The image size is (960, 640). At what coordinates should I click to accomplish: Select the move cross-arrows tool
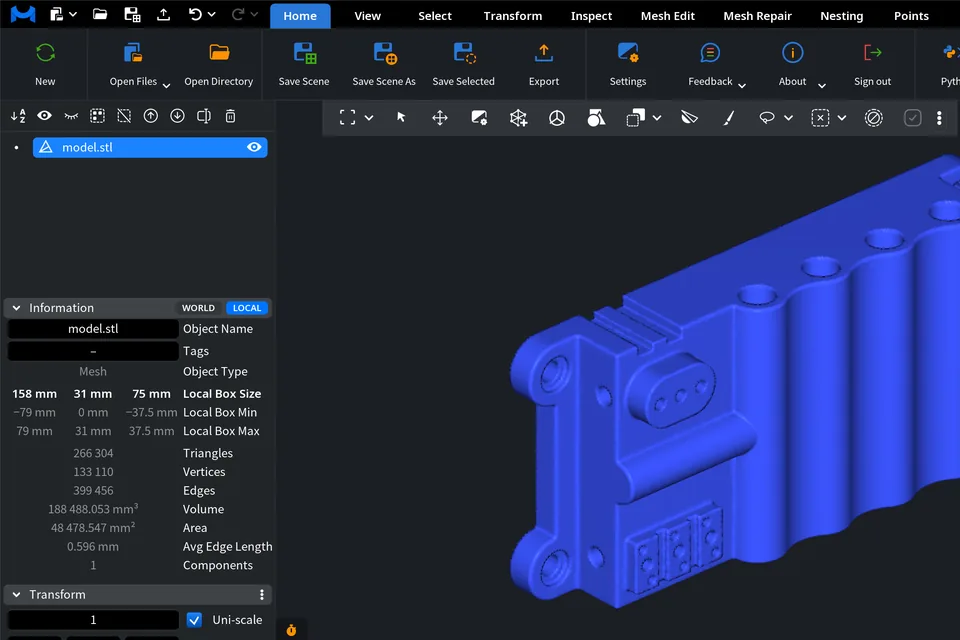click(440, 117)
